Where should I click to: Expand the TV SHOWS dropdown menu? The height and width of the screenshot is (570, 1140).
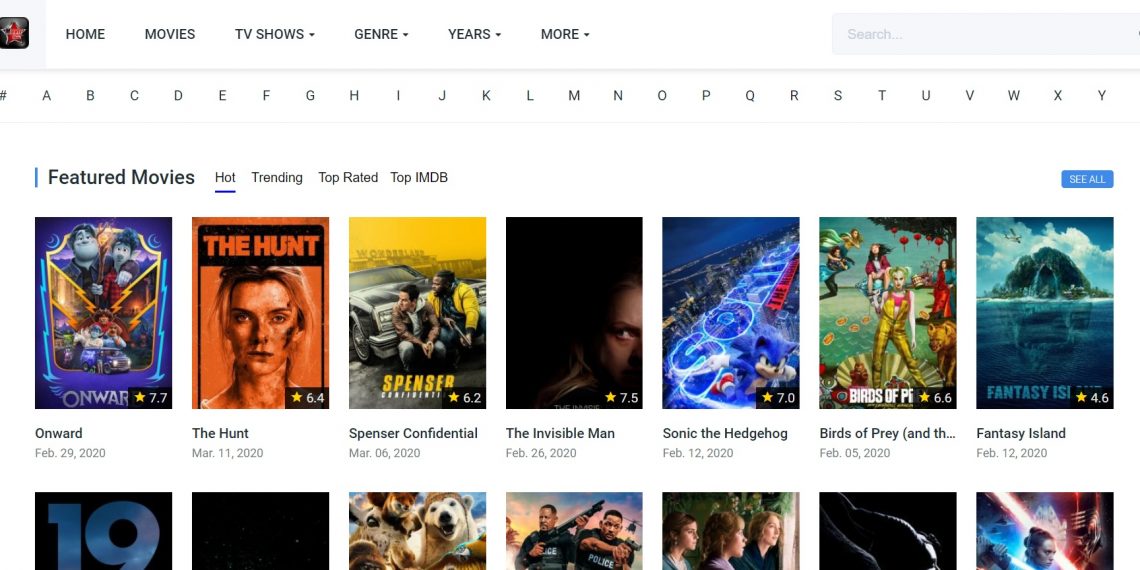click(274, 34)
